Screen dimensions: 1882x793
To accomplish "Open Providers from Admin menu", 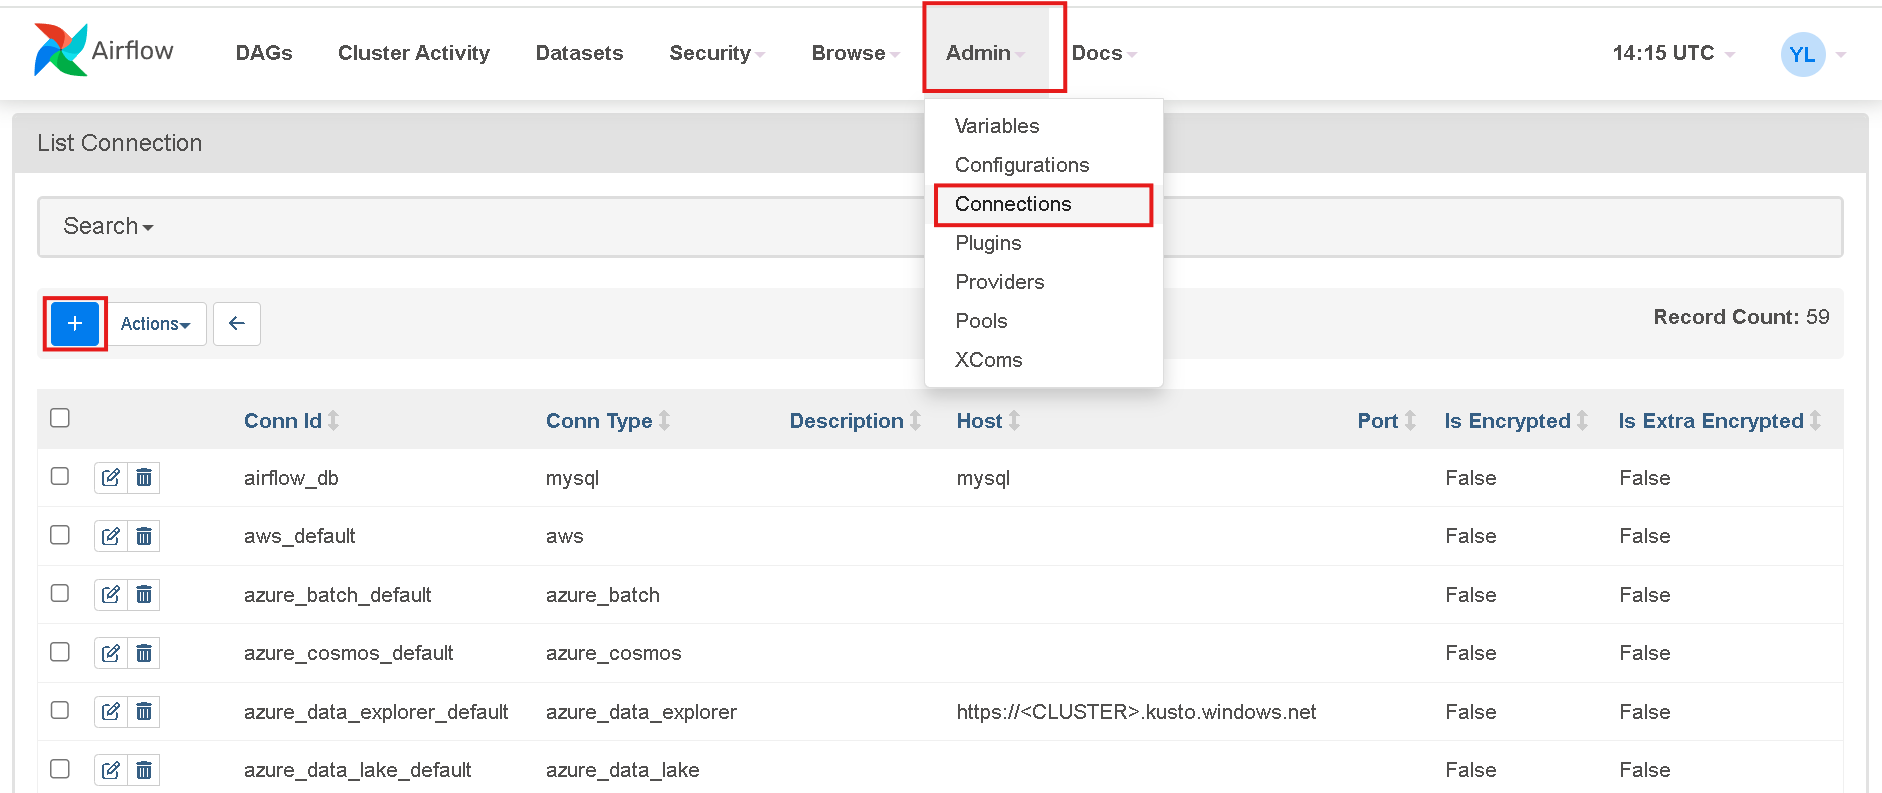I will [x=999, y=282].
